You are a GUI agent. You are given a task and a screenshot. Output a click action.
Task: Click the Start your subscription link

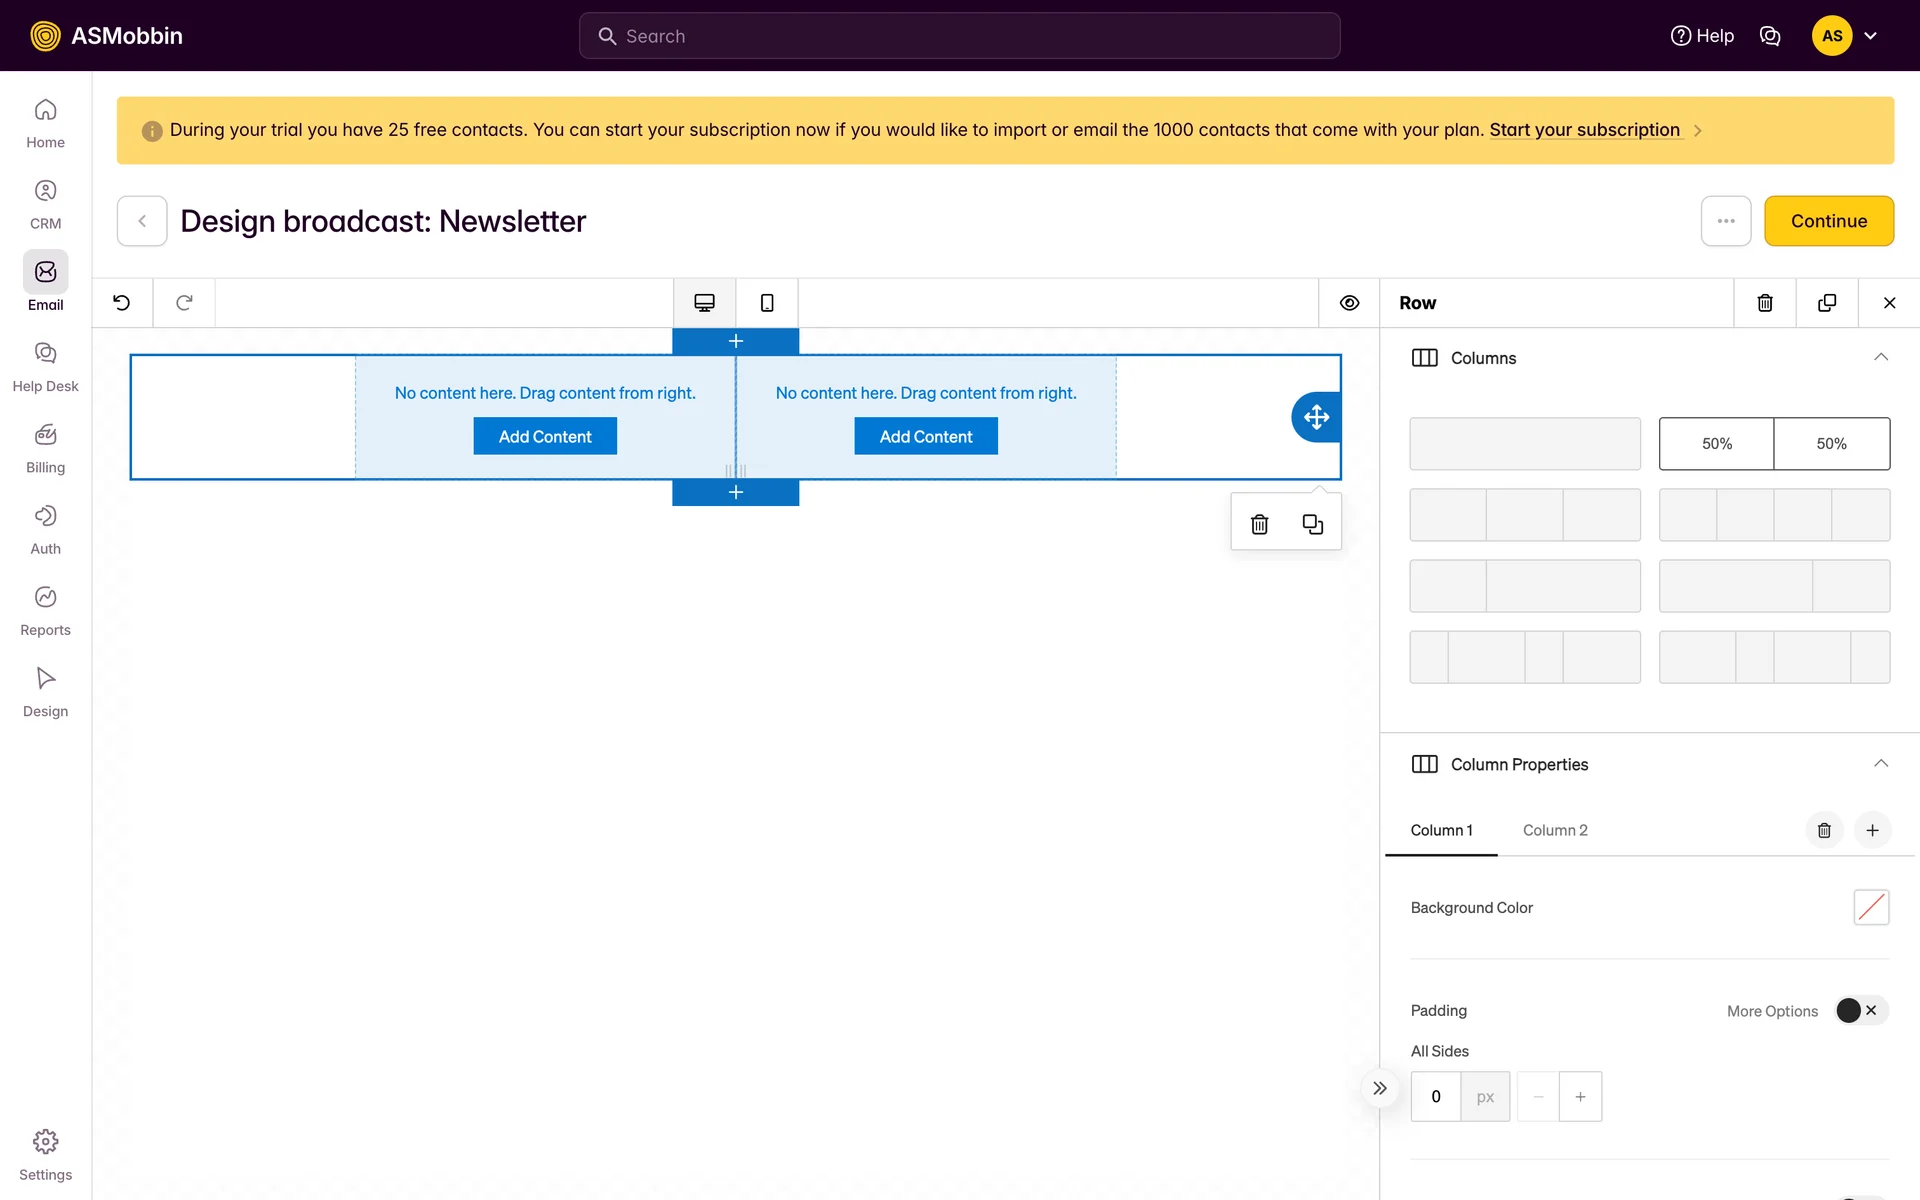[1584, 130]
